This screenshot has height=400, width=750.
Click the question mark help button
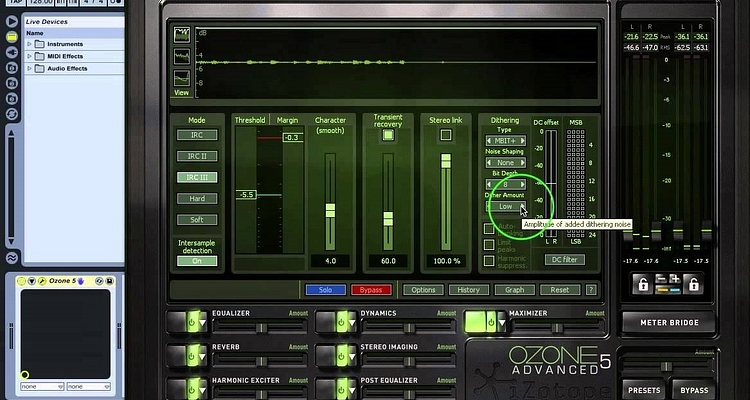(591, 290)
